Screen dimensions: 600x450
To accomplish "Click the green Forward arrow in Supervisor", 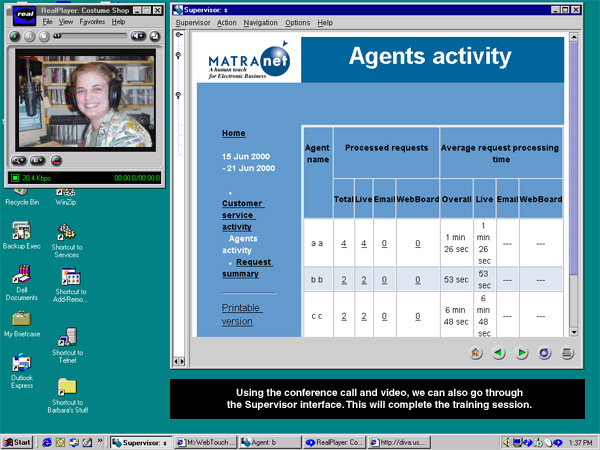I will pos(521,353).
